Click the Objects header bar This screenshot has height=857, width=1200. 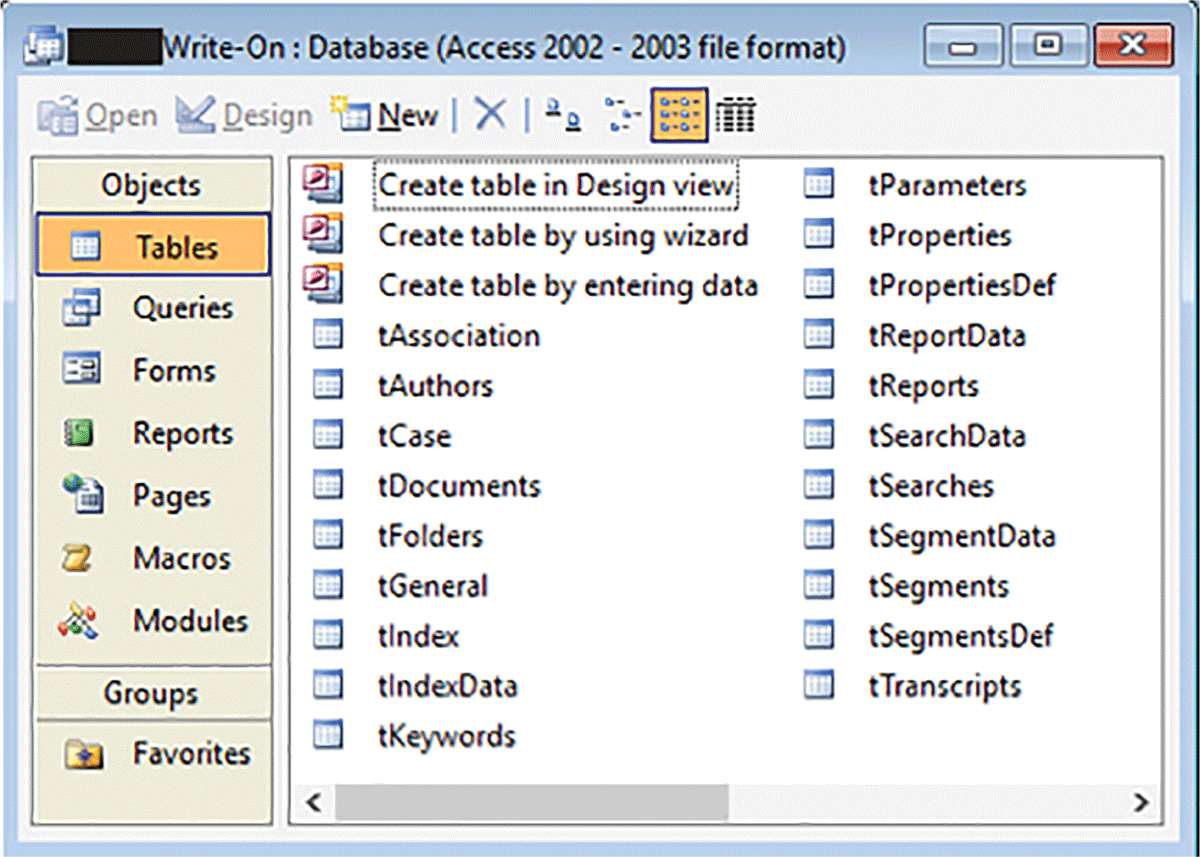(152, 185)
